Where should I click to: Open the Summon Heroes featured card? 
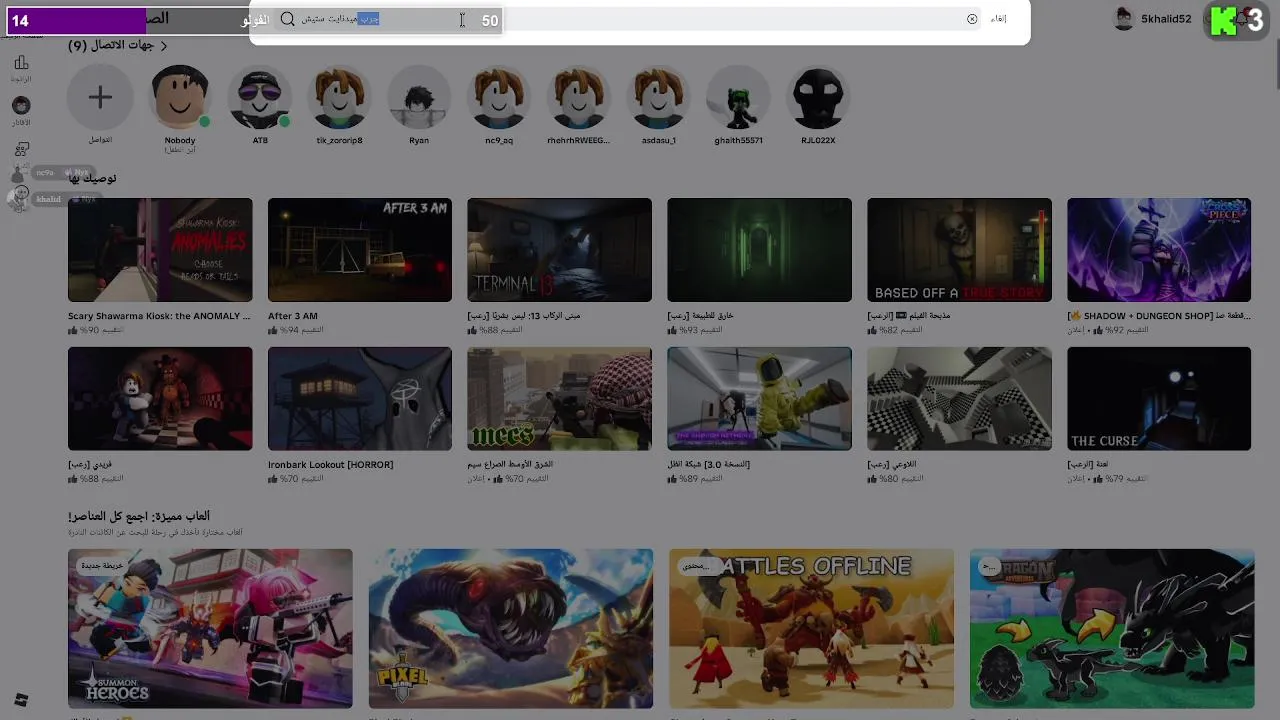[x=210, y=628]
